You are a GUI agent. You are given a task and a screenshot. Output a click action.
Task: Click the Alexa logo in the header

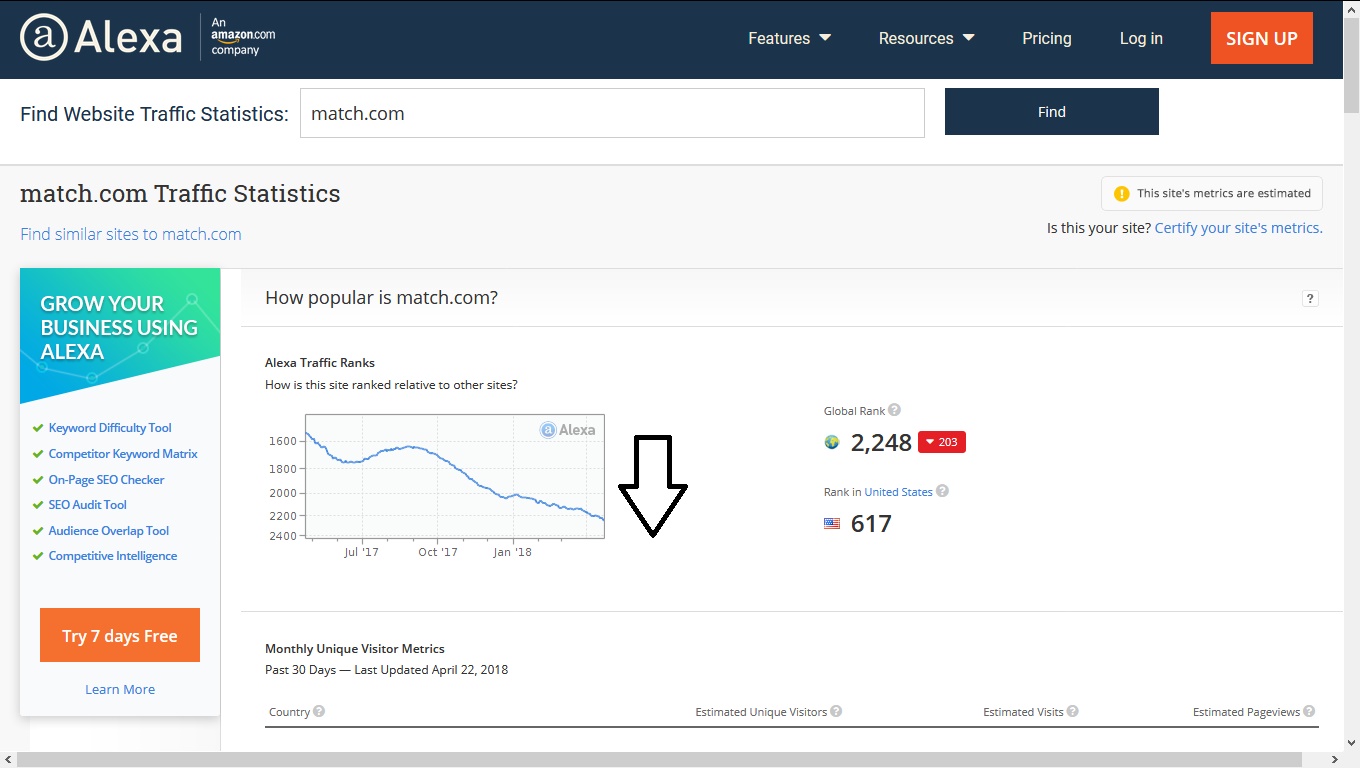point(101,38)
